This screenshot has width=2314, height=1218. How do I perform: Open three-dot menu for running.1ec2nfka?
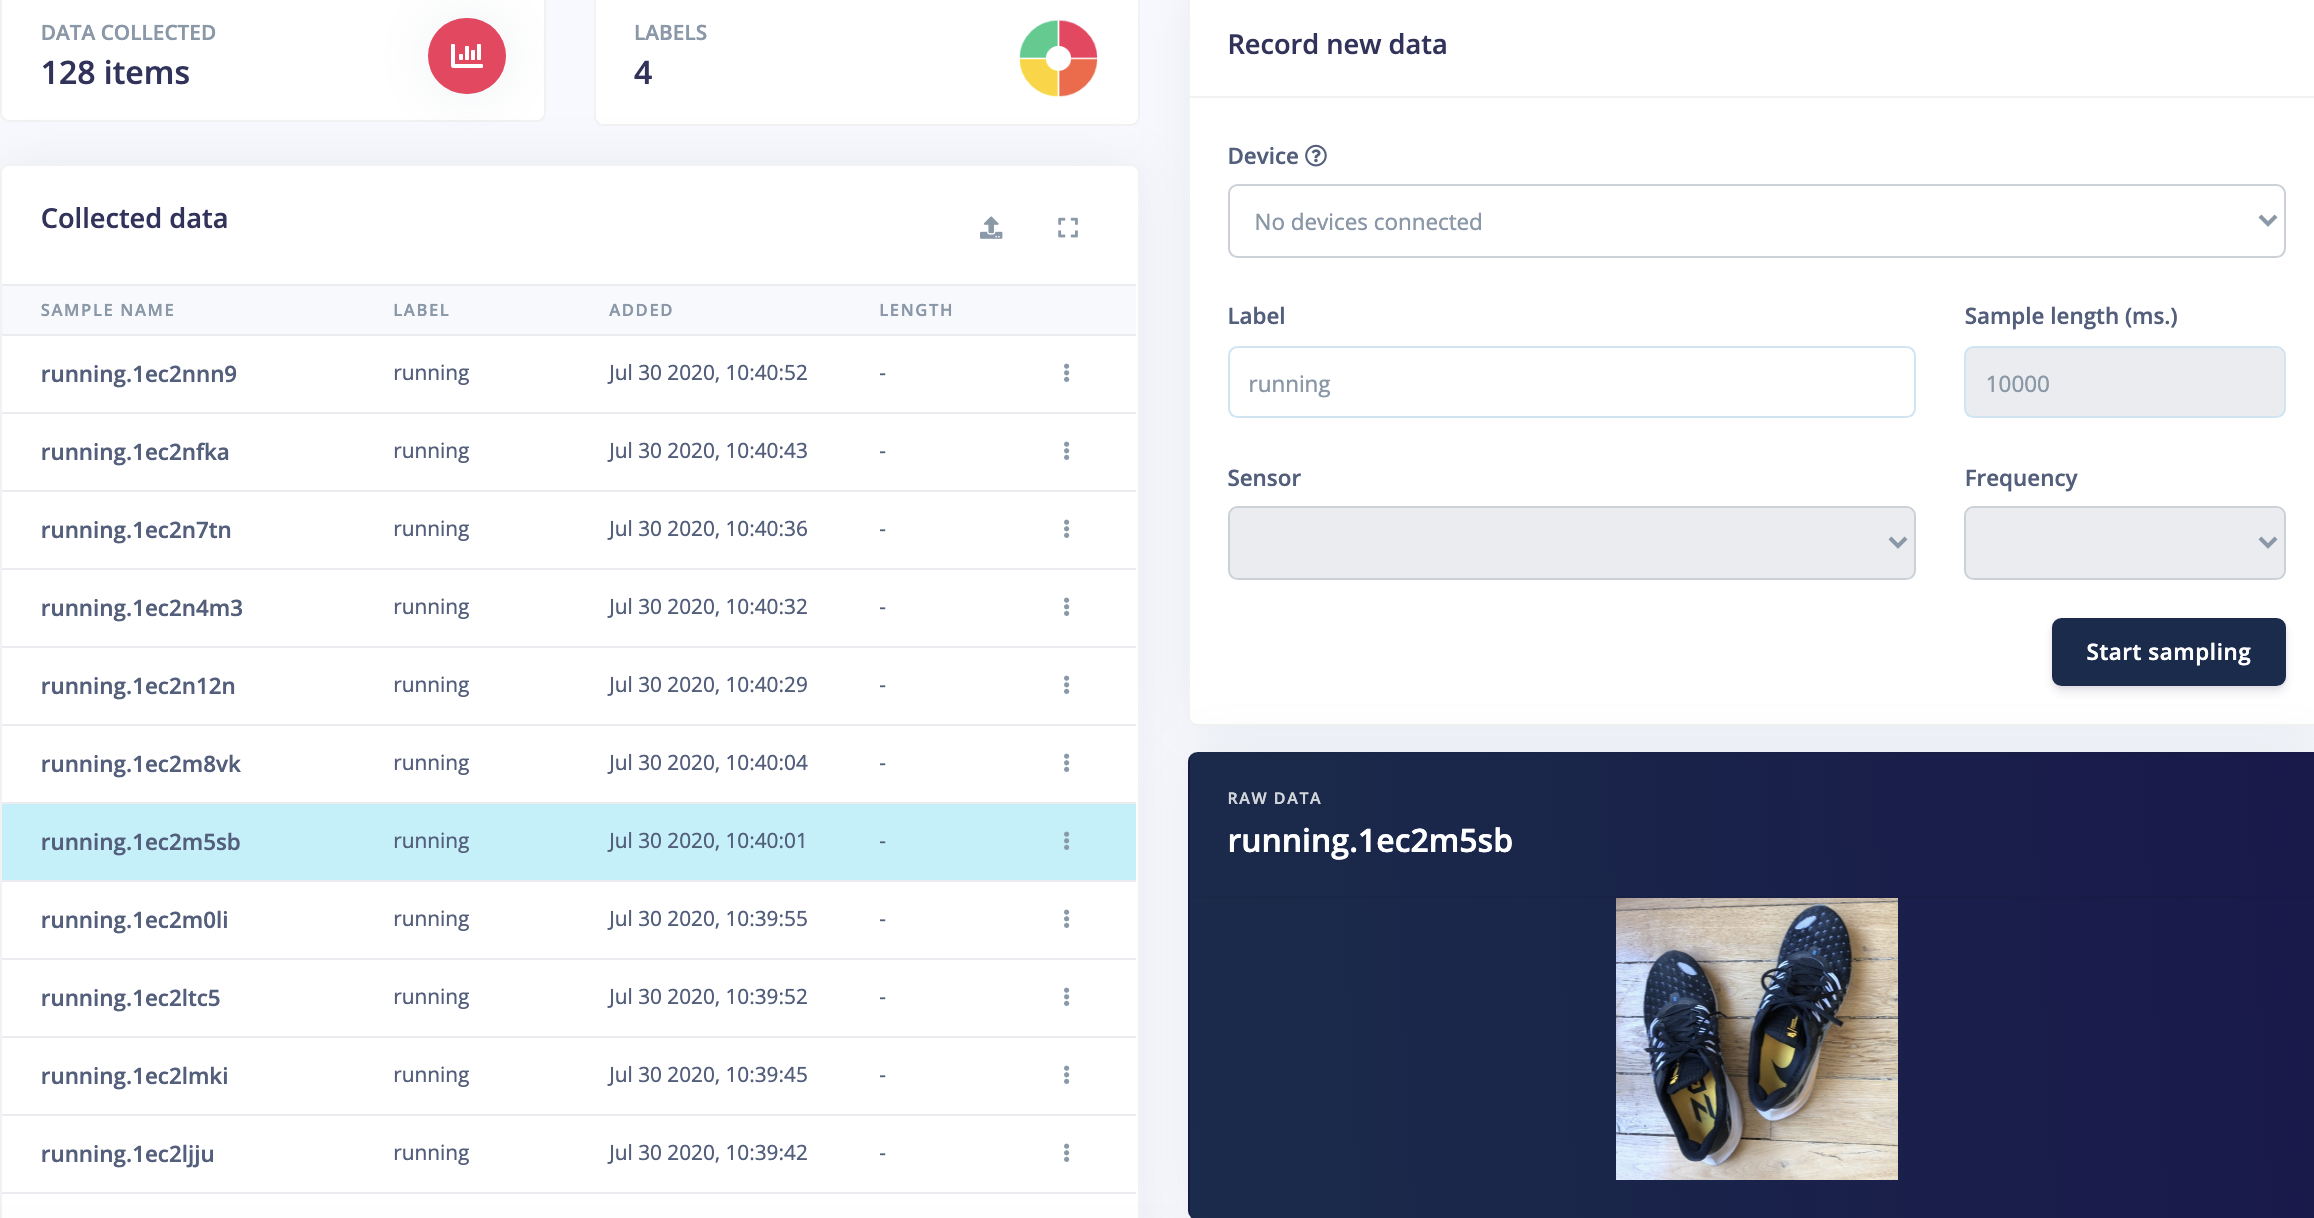pos(1066,451)
